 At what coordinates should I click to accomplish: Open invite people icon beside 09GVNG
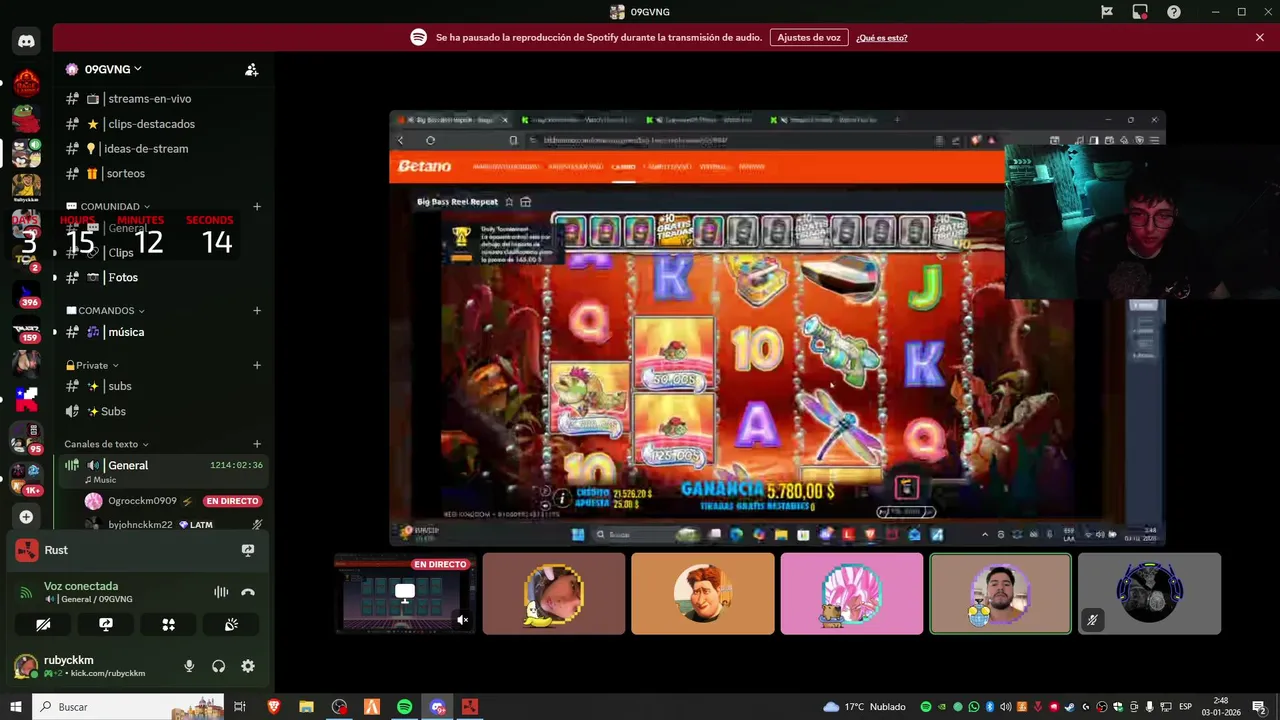coord(252,70)
